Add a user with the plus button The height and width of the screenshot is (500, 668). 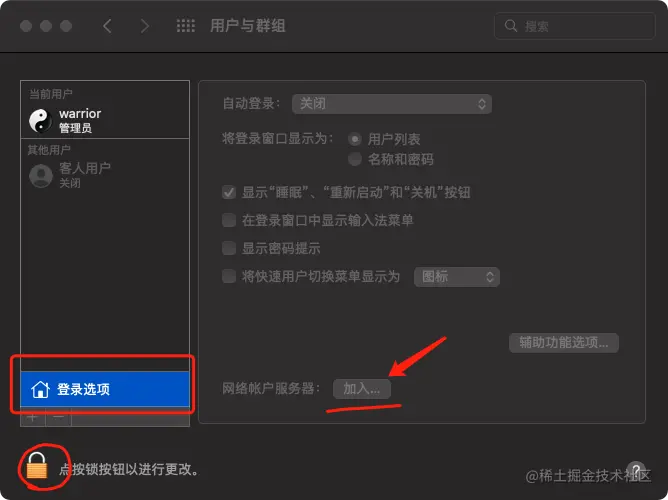click(x=33, y=417)
